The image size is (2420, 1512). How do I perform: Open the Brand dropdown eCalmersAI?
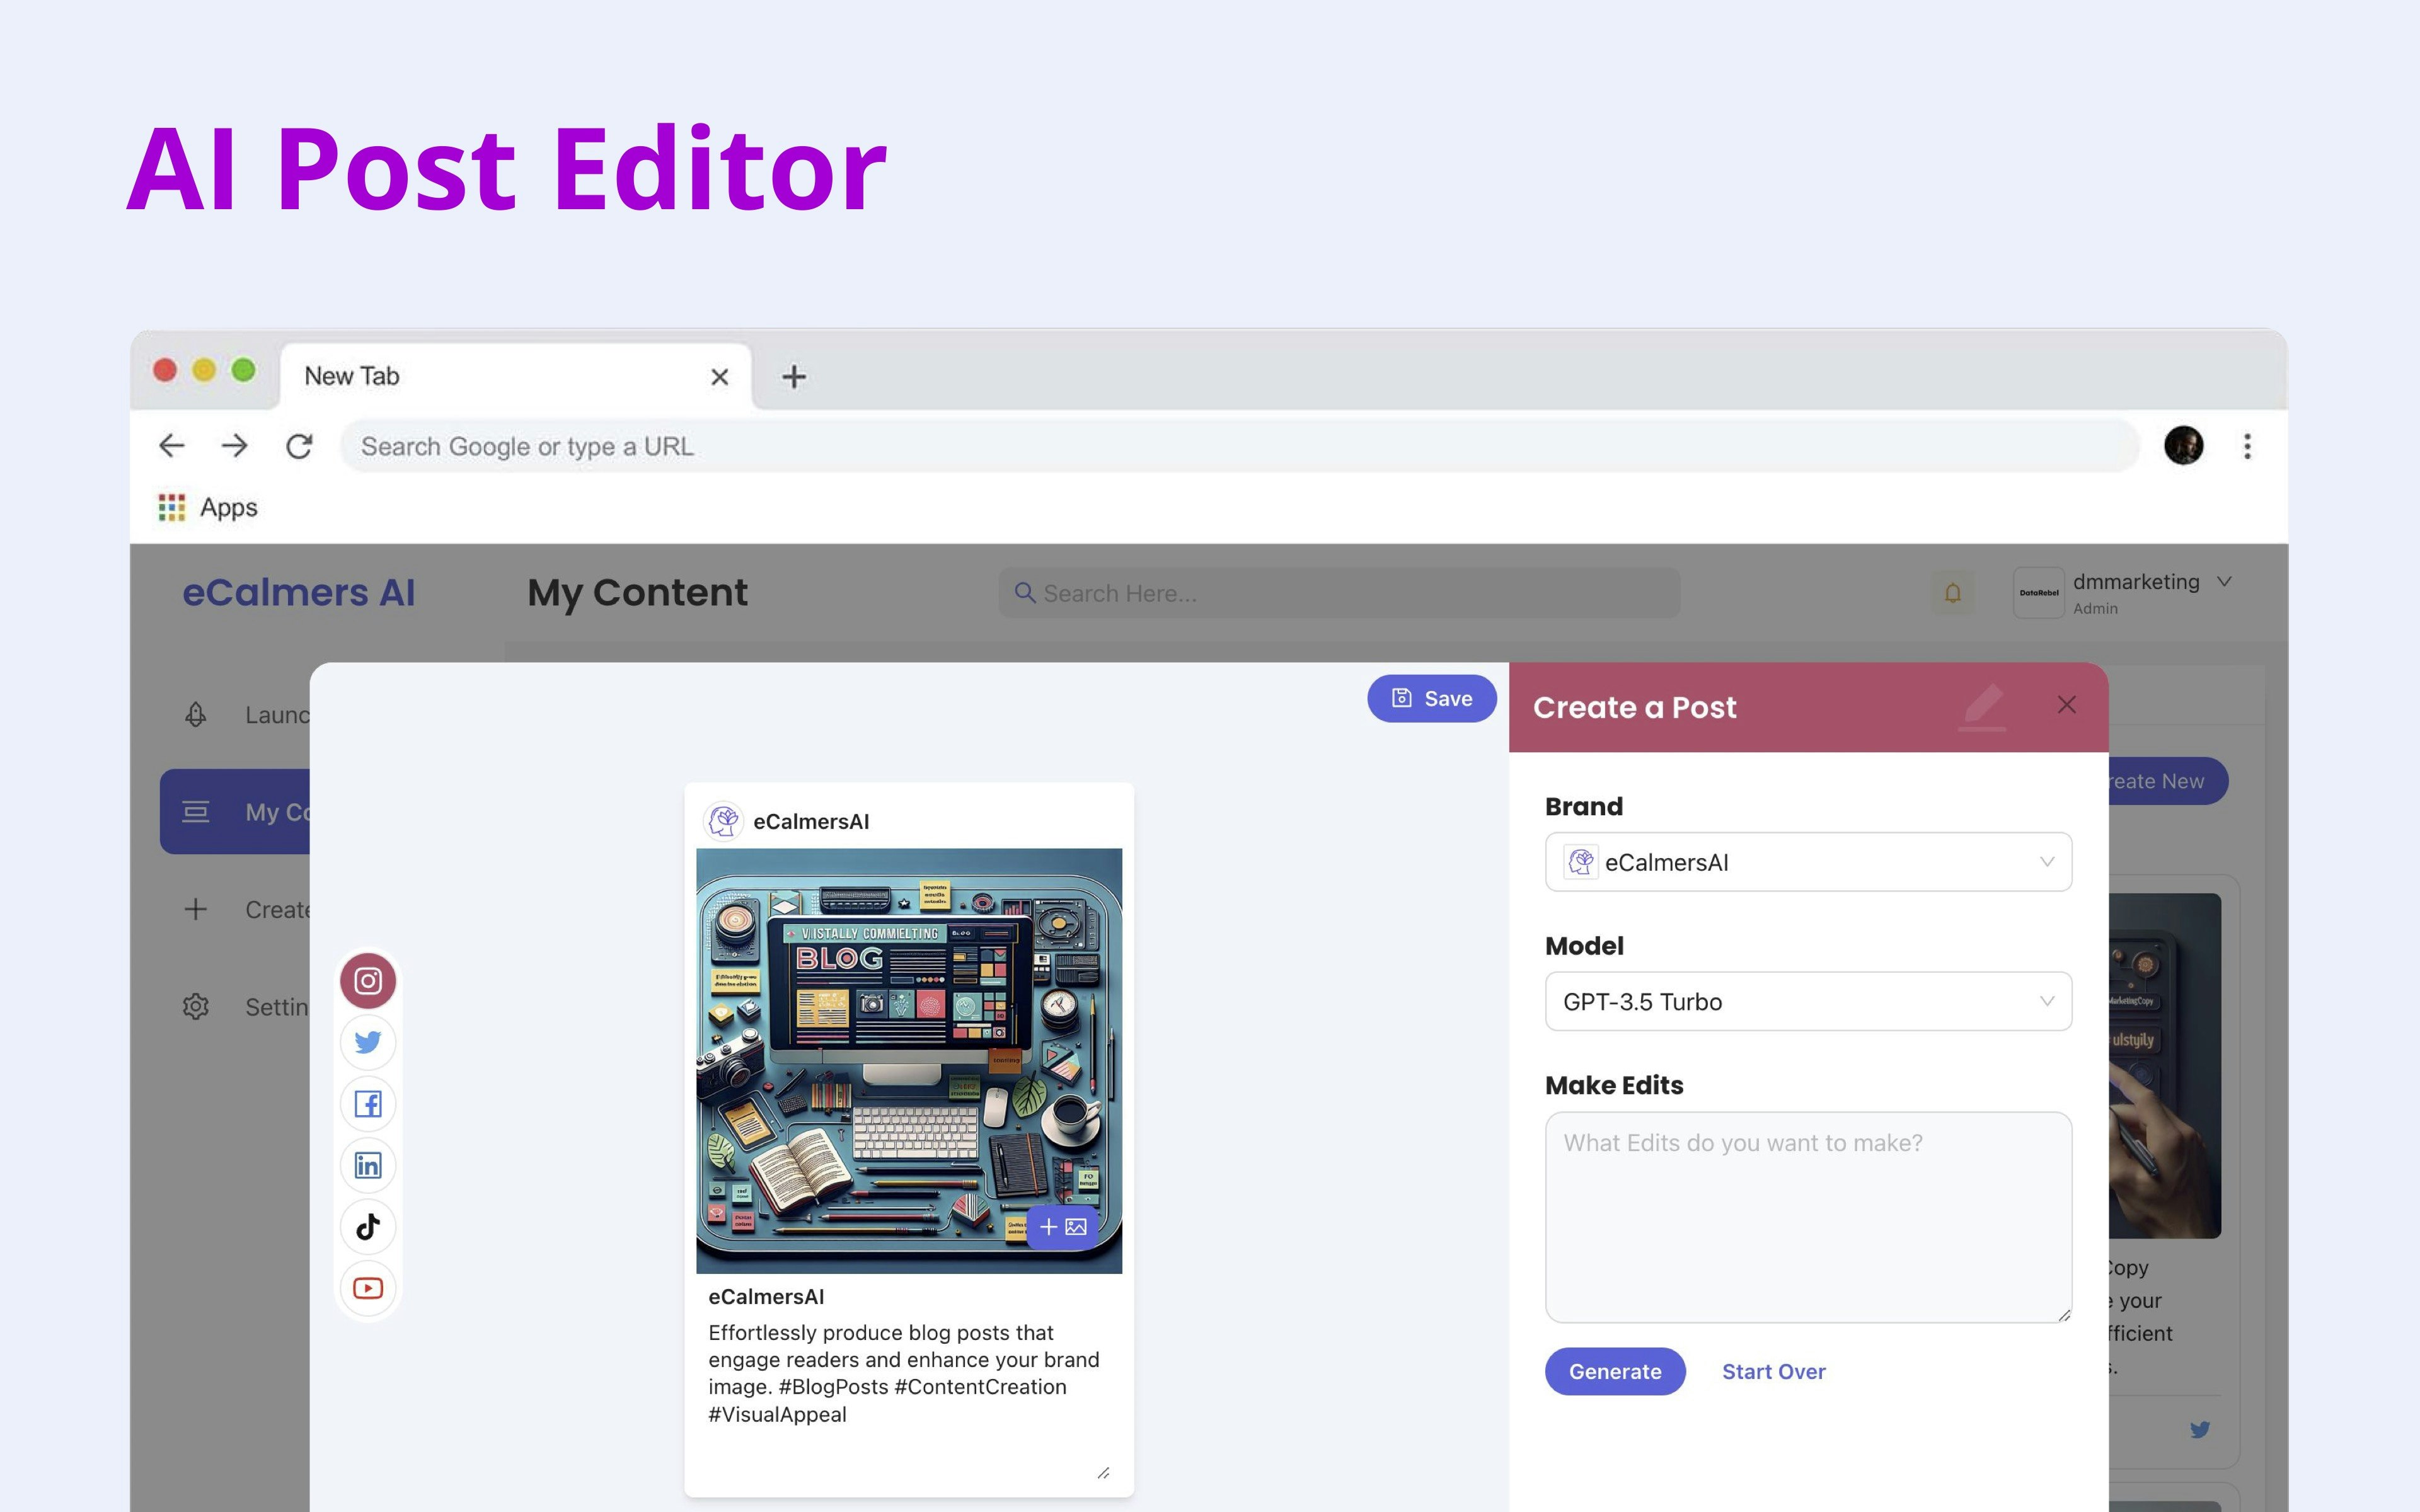(1807, 862)
